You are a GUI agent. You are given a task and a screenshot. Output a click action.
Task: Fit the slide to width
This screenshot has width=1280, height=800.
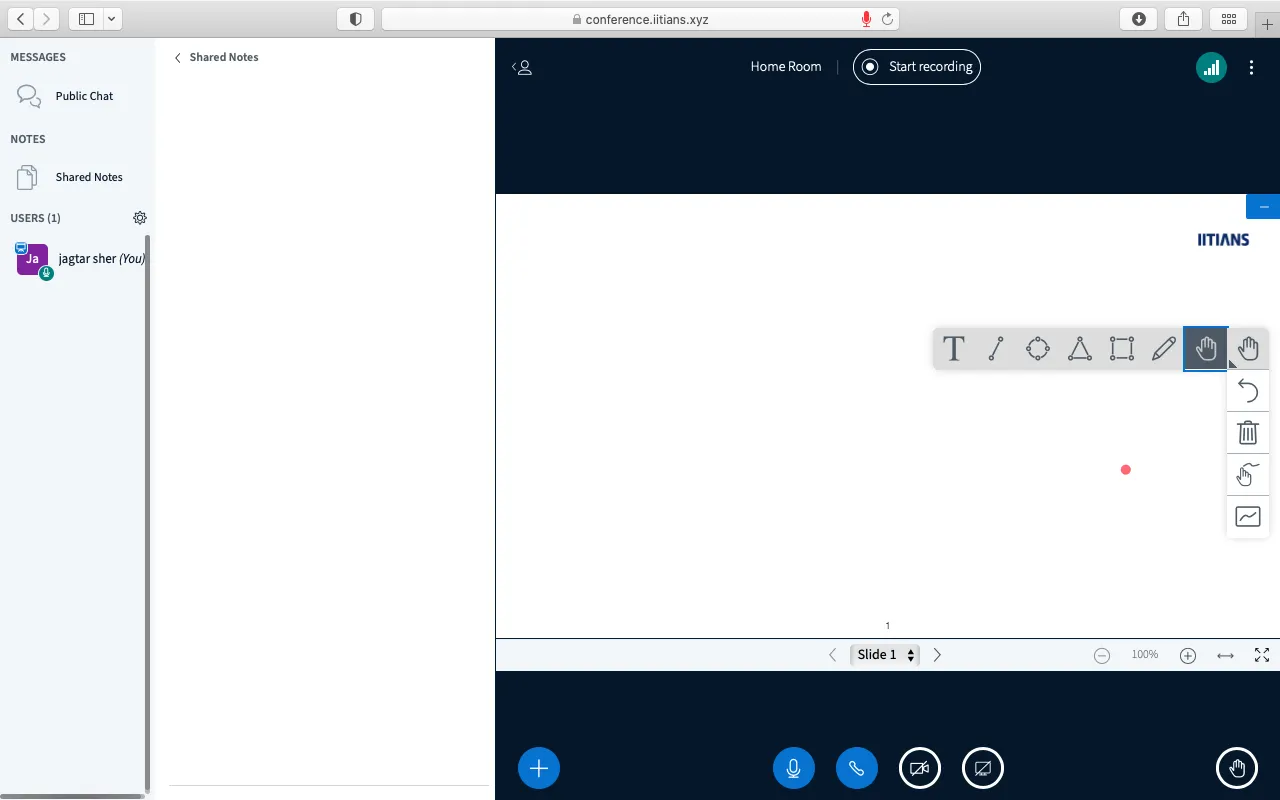(x=1225, y=656)
